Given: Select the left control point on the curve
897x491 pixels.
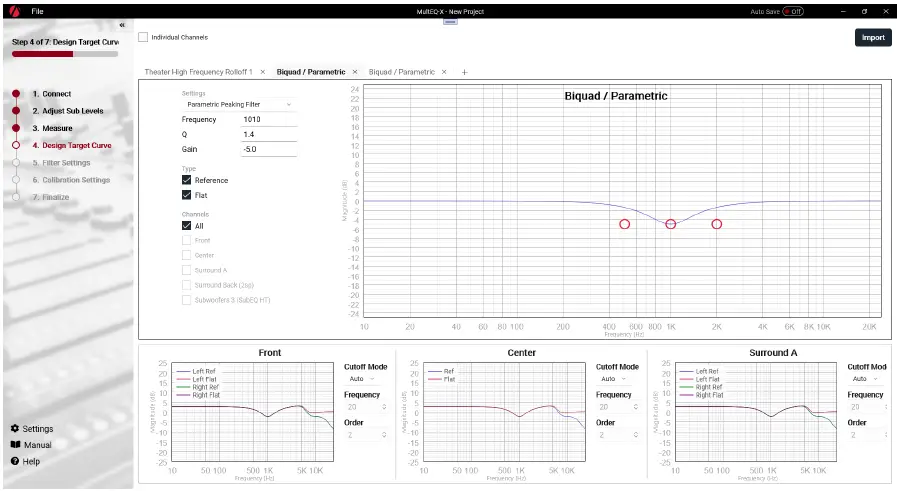Looking at the screenshot, I should [x=625, y=224].
